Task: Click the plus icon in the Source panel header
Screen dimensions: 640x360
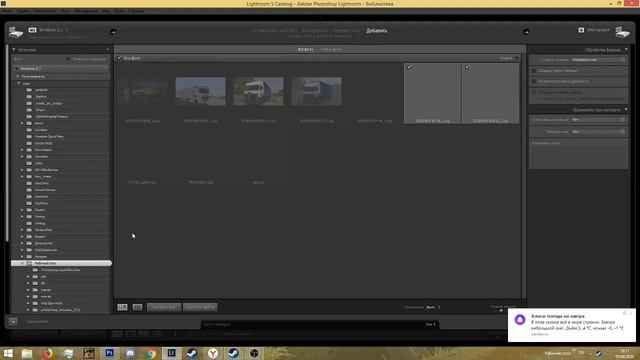Action: click(x=107, y=50)
